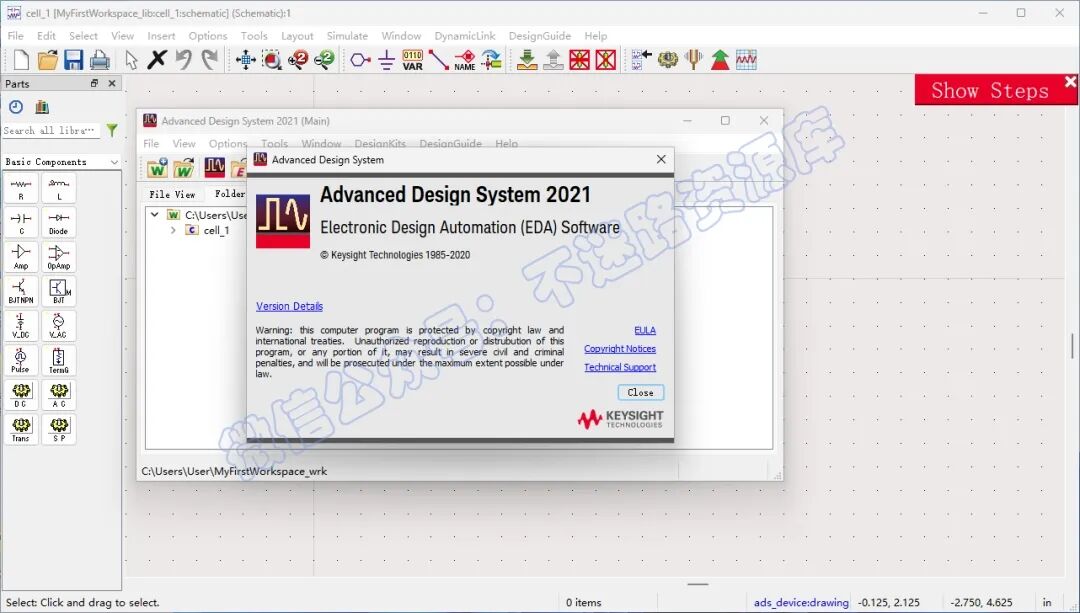Image resolution: width=1080 pixels, height=613 pixels.
Task: Click green filter funnel in Parts panel
Action: [112, 130]
